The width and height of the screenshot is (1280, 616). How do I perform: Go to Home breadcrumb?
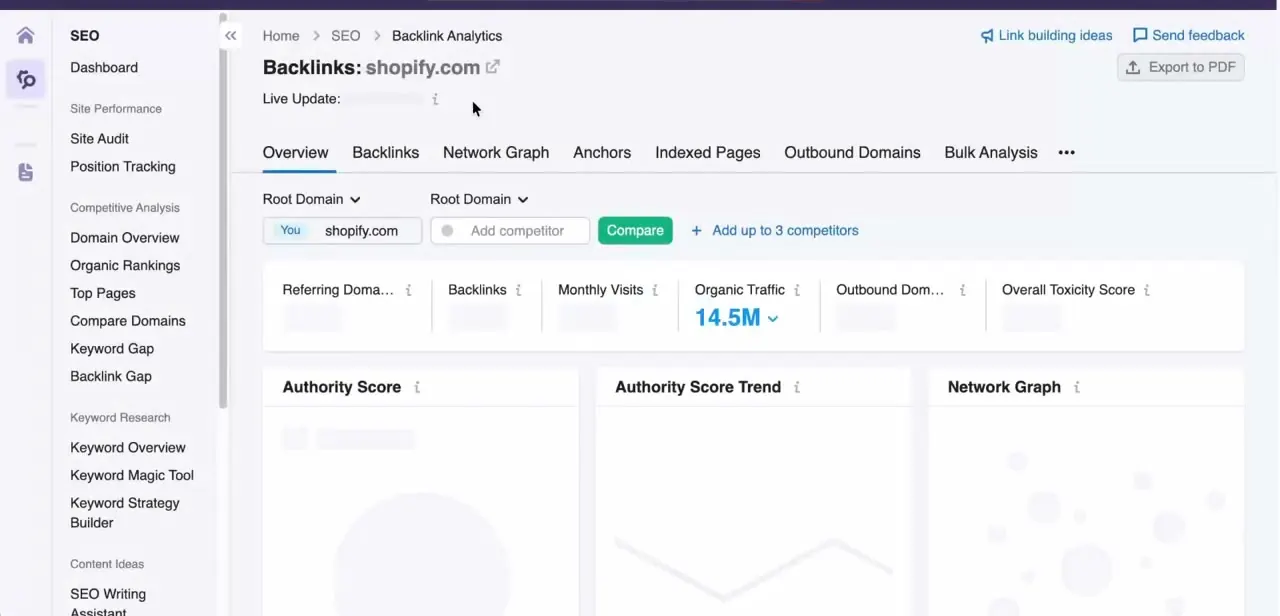point(281,36)
